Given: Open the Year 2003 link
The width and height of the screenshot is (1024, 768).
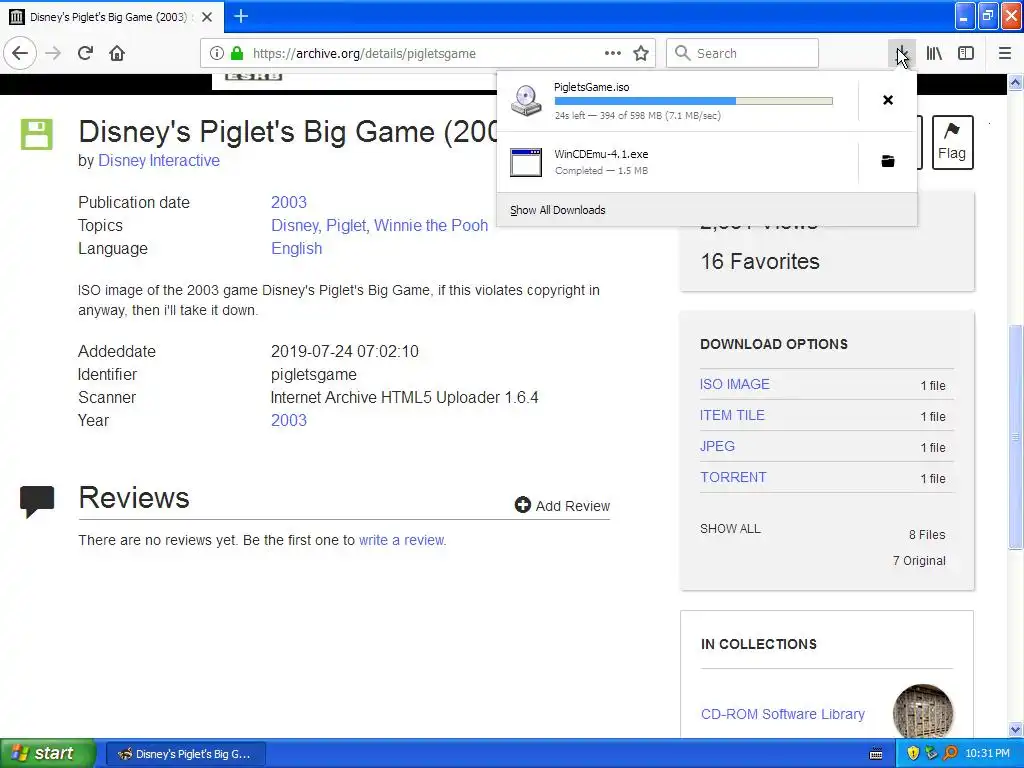Looking at the screenshot, I should 289,421.
